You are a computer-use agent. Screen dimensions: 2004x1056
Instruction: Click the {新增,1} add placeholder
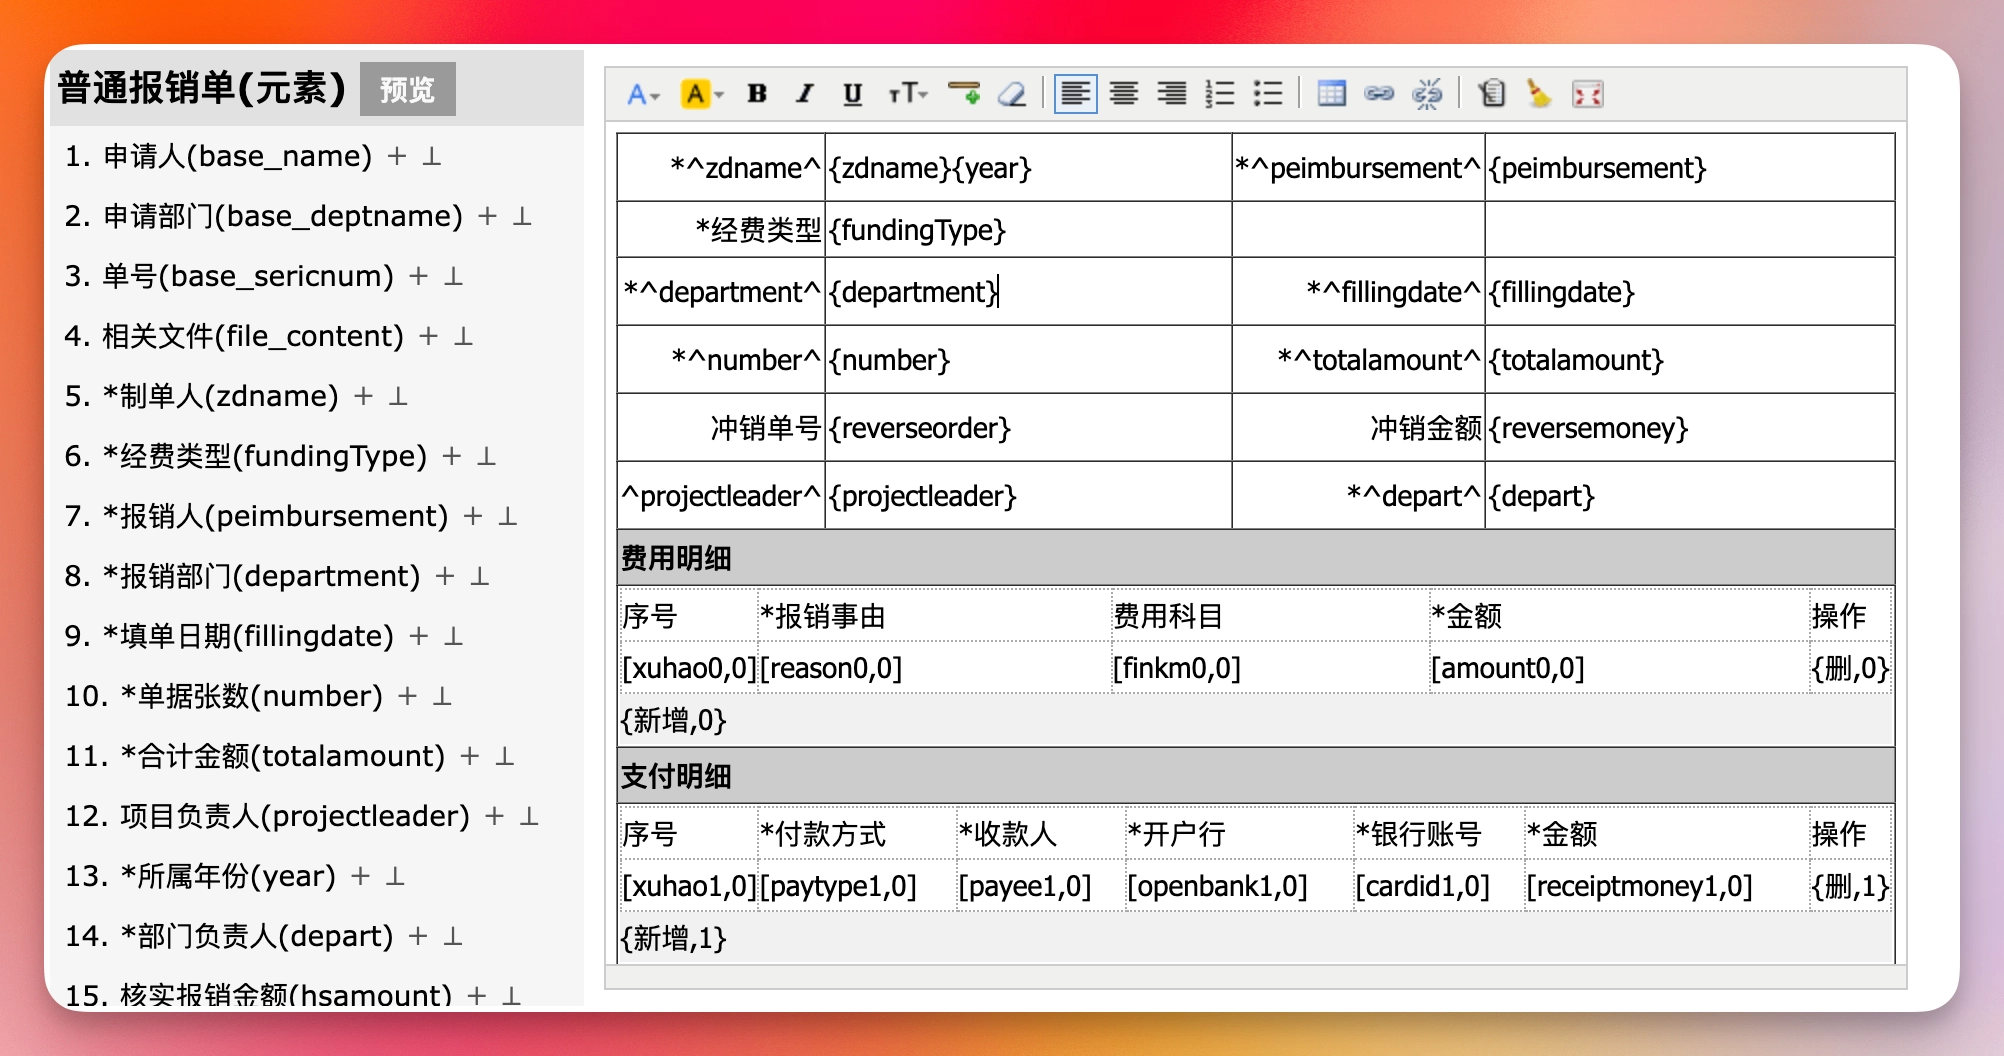(x=674, y=938)
